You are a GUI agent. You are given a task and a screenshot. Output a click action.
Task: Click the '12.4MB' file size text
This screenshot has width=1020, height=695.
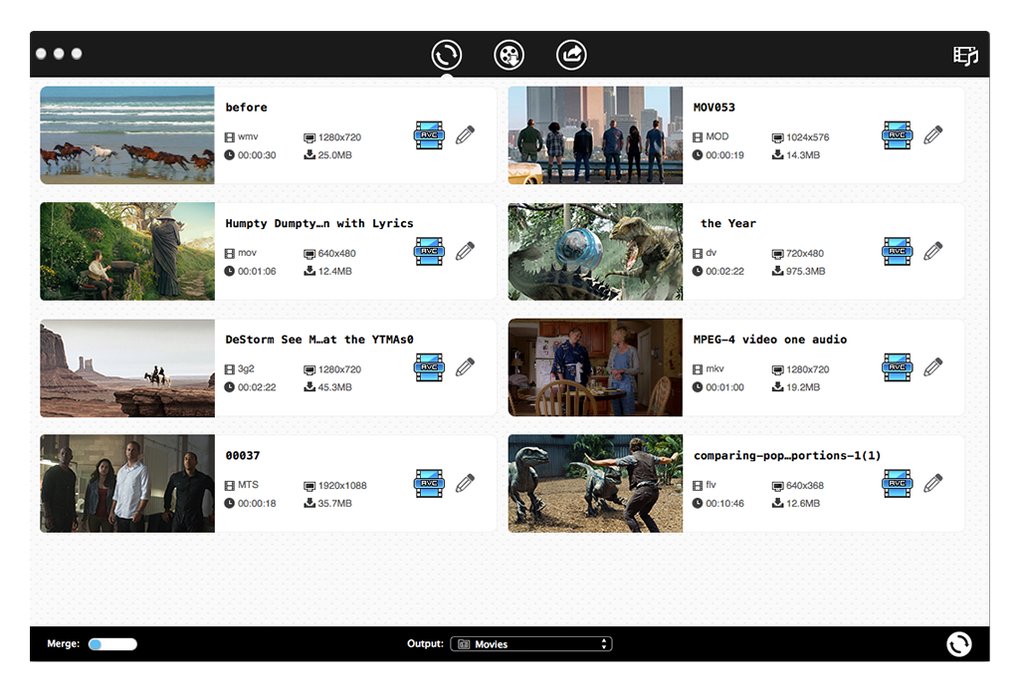click(335, 271)
